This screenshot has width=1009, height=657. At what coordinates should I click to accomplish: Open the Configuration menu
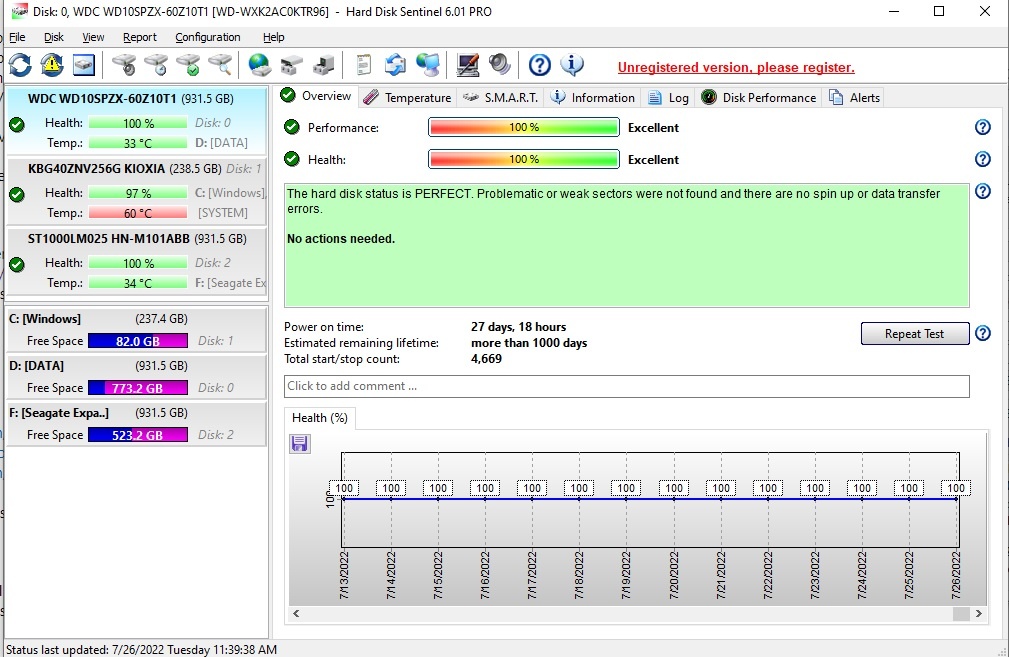208,37
